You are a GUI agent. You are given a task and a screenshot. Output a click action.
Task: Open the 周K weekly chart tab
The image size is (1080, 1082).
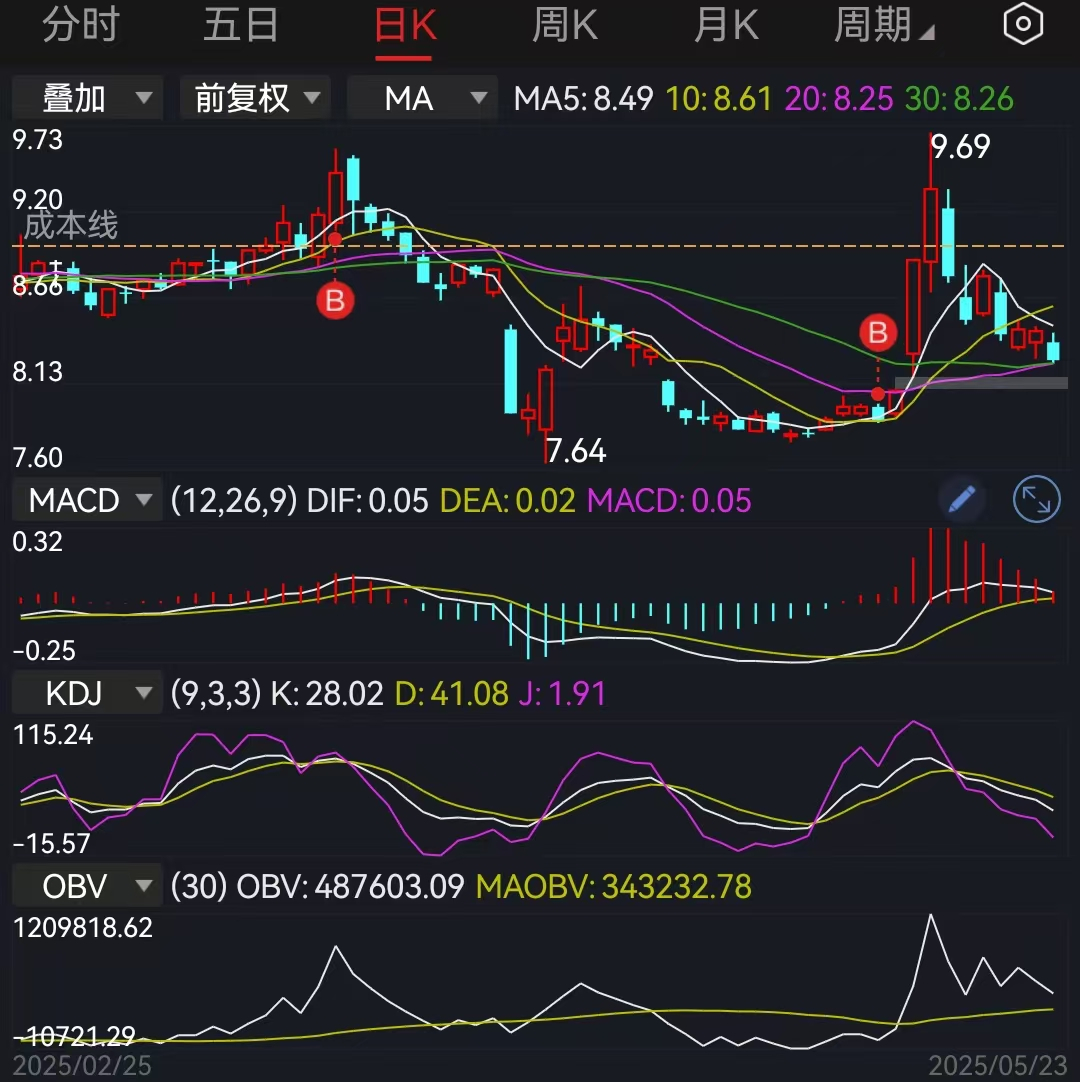point(564,25)
